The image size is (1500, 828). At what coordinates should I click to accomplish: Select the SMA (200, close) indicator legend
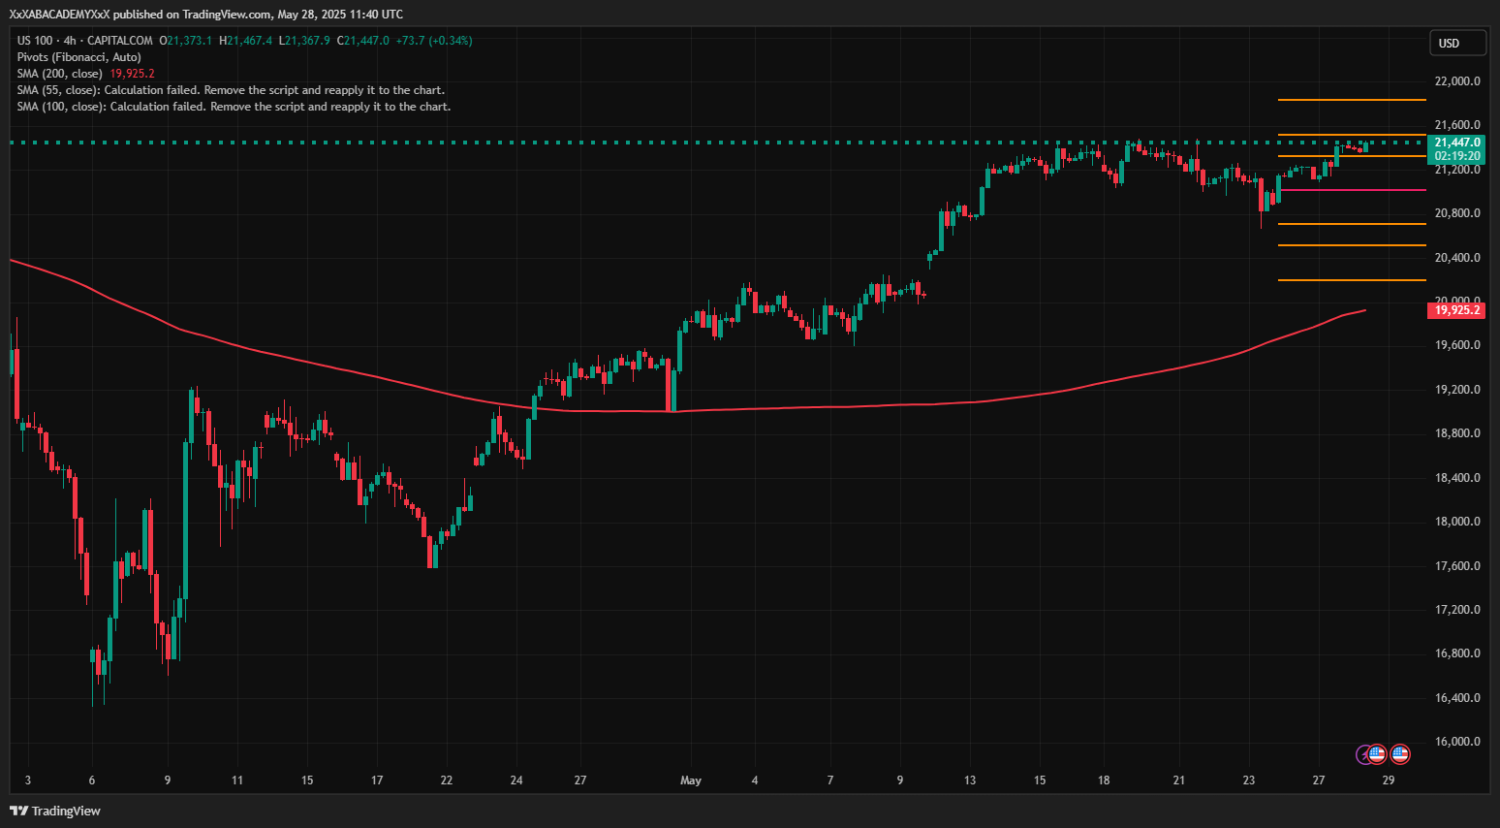click(x=60, y=74)
